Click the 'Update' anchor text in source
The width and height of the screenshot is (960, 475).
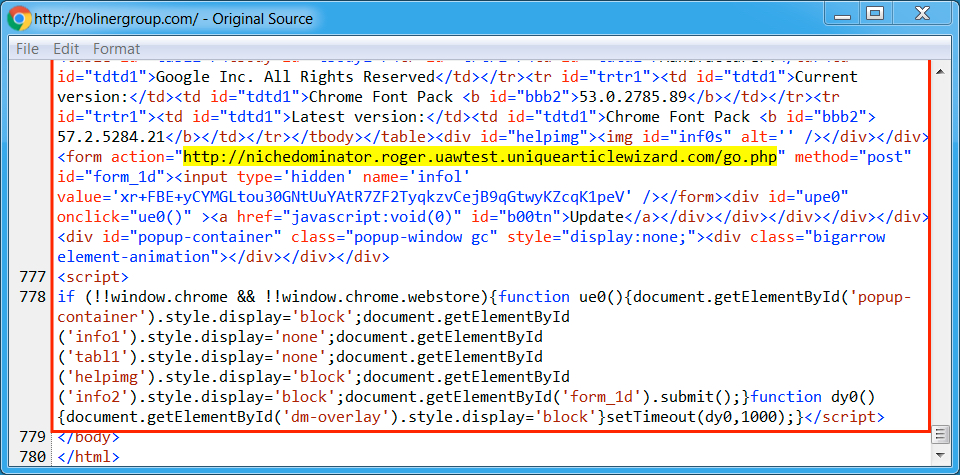tap(597, 217)
